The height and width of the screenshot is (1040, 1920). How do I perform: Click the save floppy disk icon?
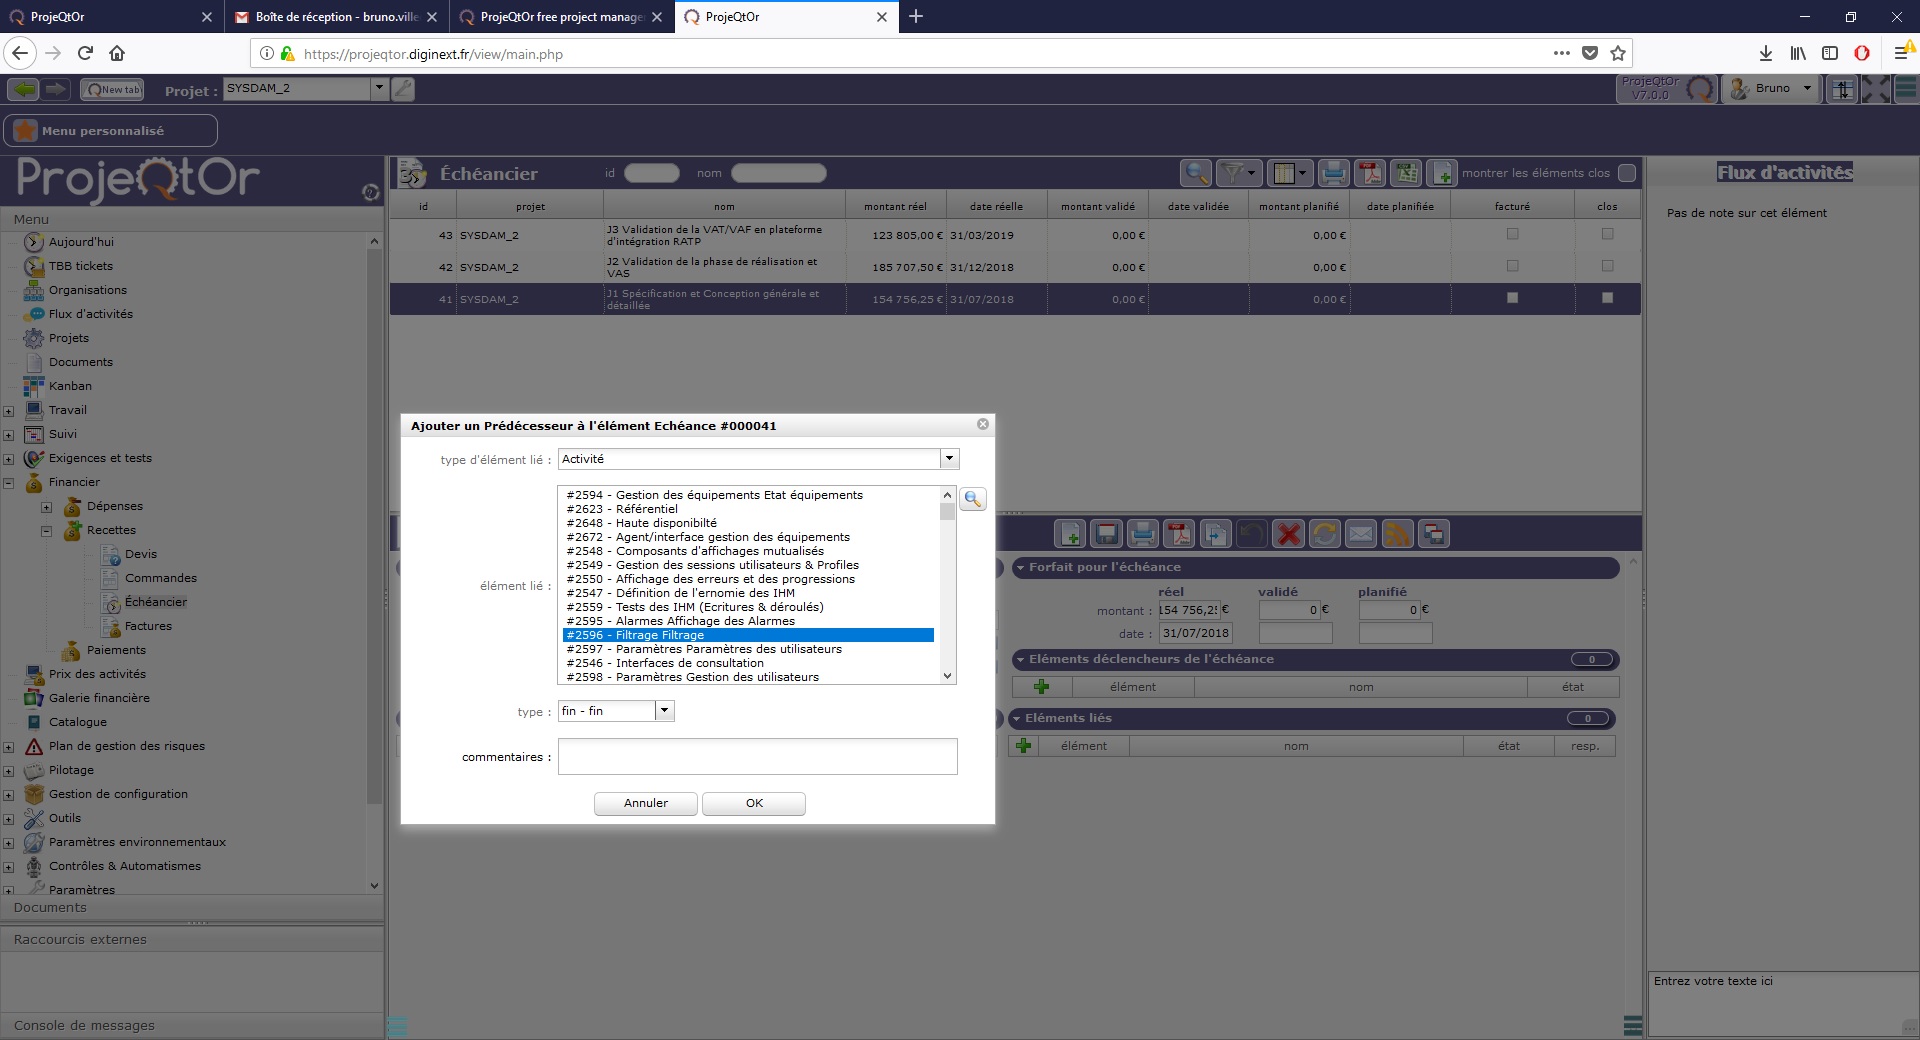[x=1106, y=534]
